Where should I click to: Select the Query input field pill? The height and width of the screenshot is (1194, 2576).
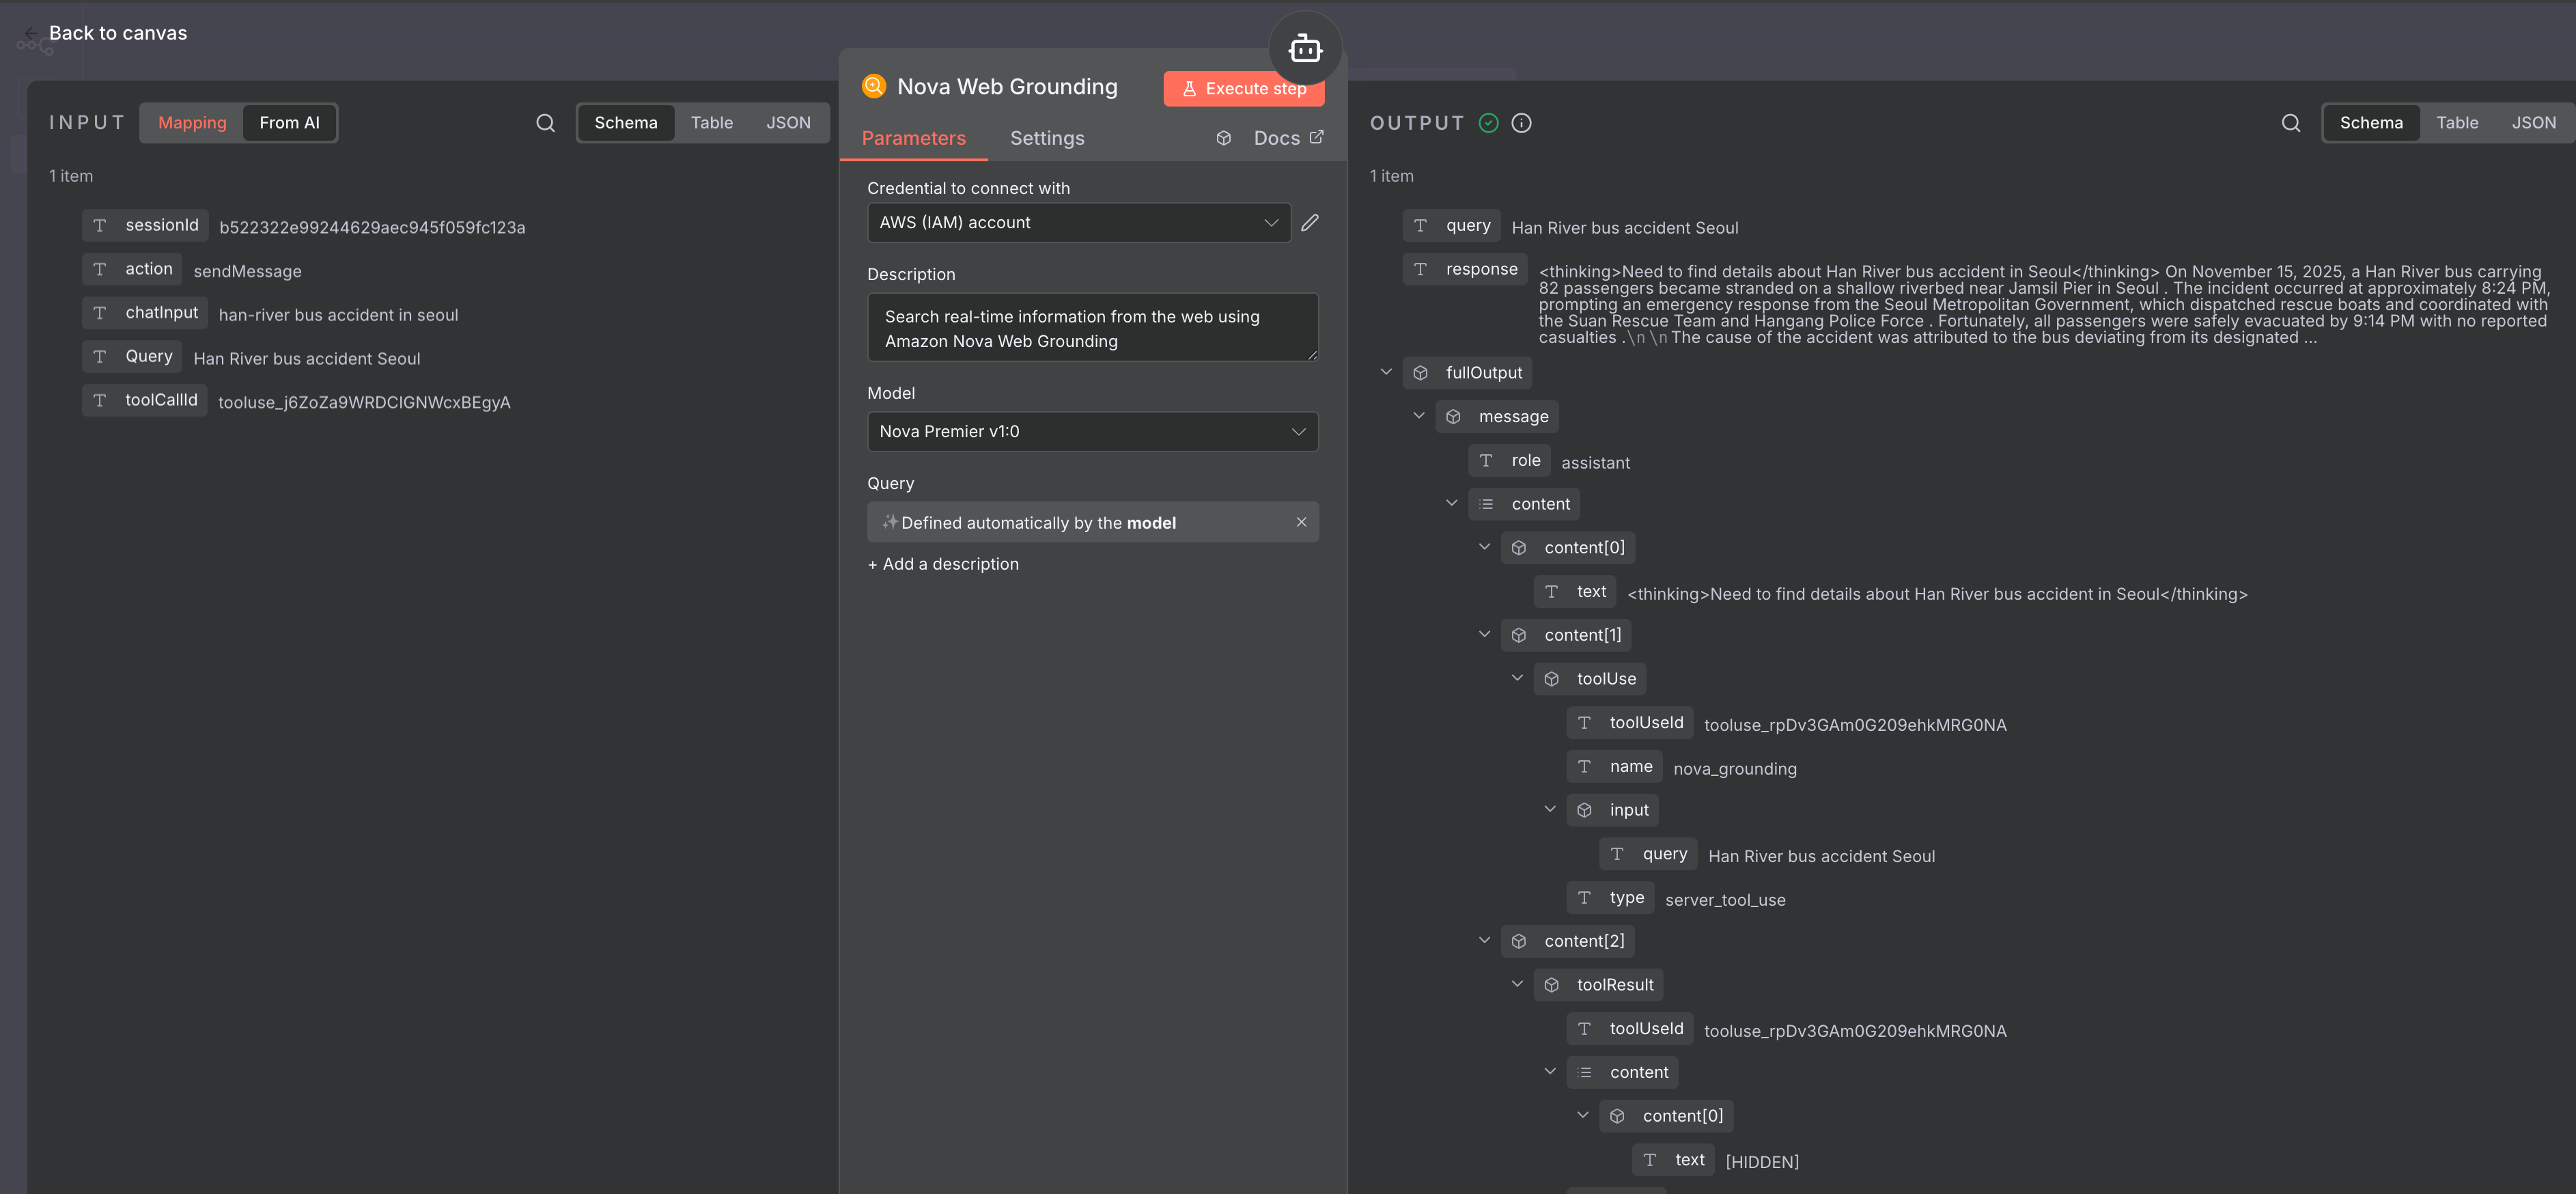click(132, 357)
